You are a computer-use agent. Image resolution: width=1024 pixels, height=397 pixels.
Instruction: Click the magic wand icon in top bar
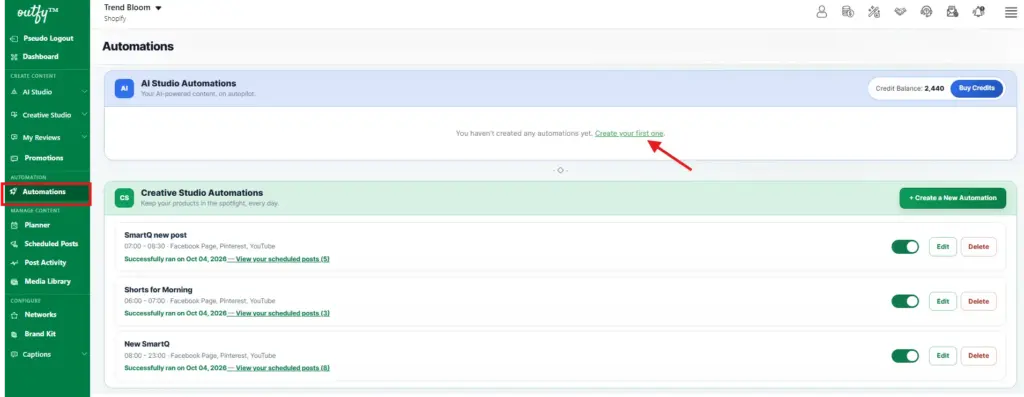(874, 12)
